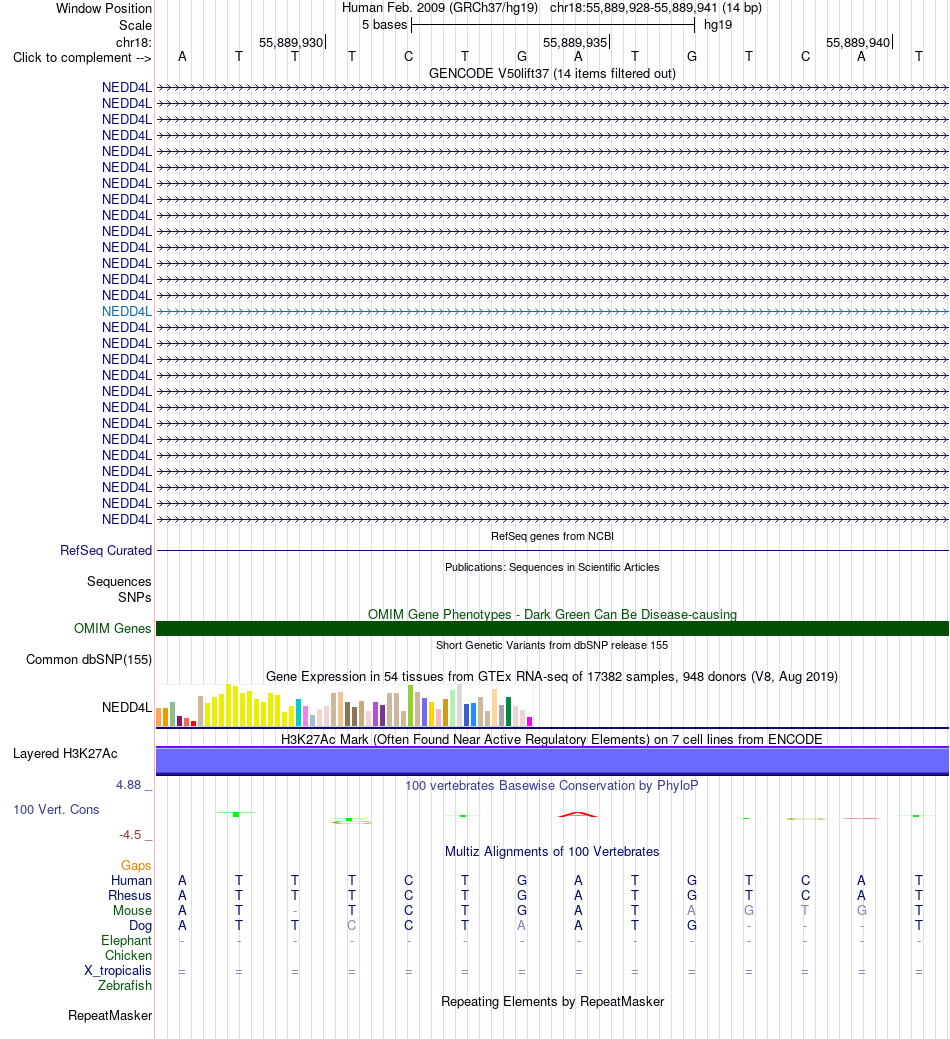Viewport: 950px width, 1039px height.
Task: Click the RepeatMasker track label
Action: pyautogui.click(x=110, y=1016)
